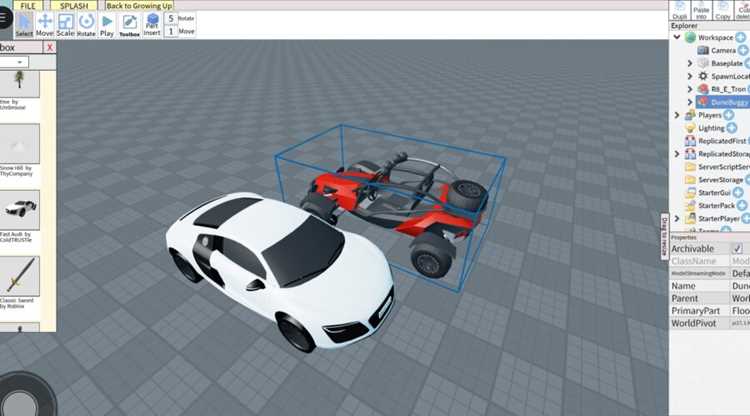The height and width of the screenshot is (416, 750).
Task: Select Workspace in the Explorer
Action: click(715, 37)
